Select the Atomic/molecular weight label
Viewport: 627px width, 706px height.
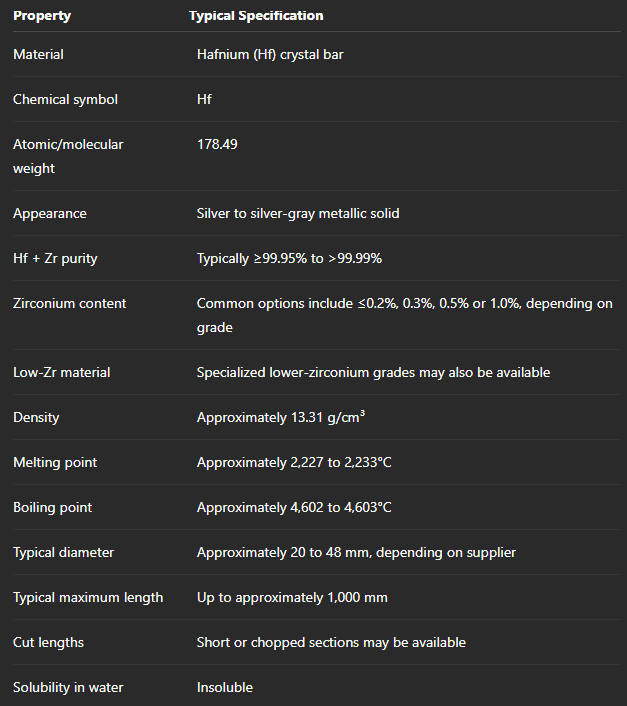(x=68, y=156)
